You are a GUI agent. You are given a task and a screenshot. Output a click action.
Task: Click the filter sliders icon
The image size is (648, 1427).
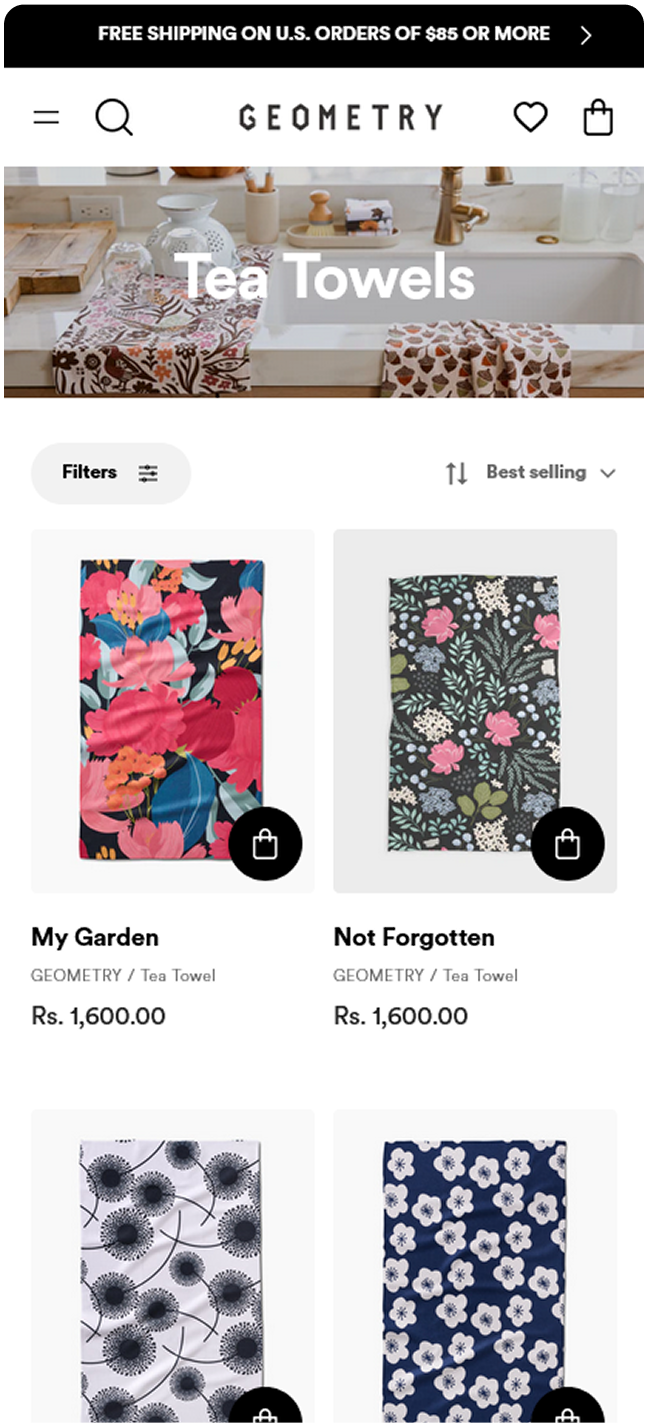tap(148, 473)
